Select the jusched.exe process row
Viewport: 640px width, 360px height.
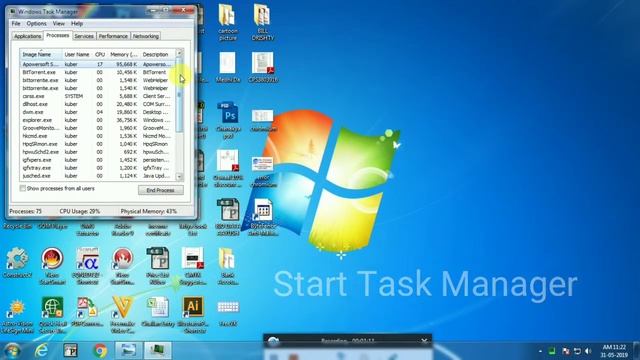pyautogui.click(x=97, y=176)
